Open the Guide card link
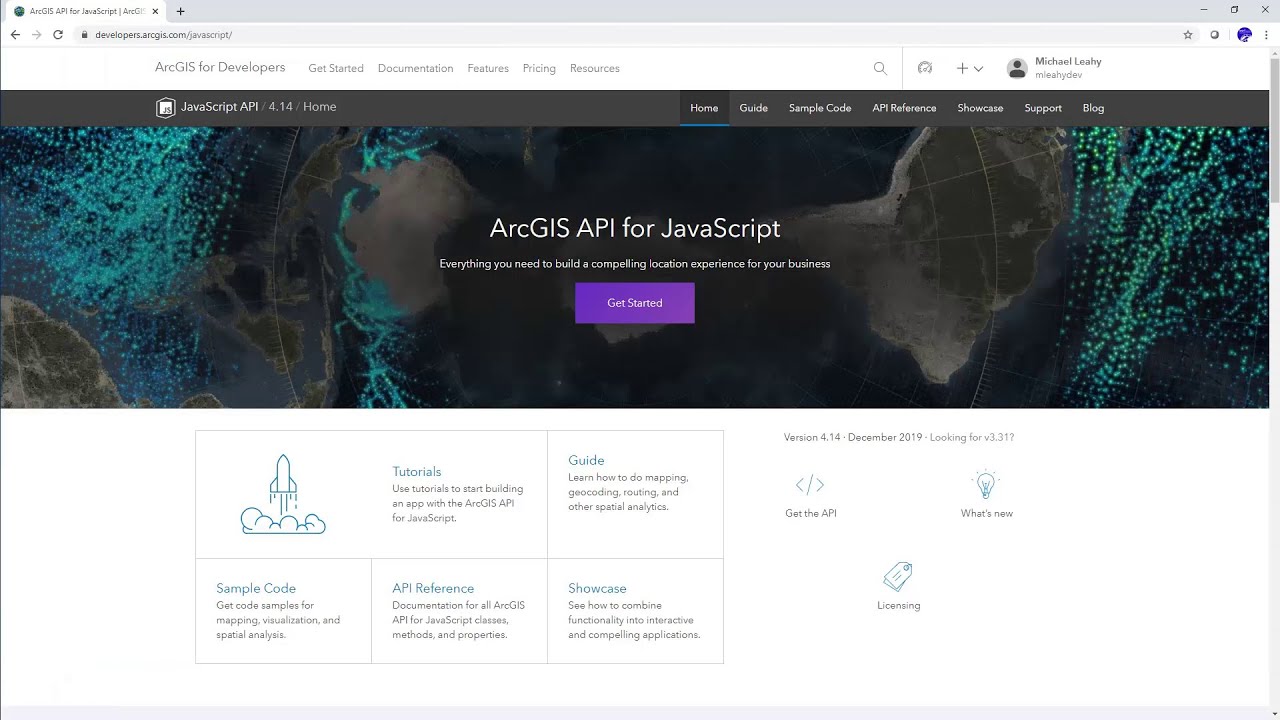 [586, 460]
